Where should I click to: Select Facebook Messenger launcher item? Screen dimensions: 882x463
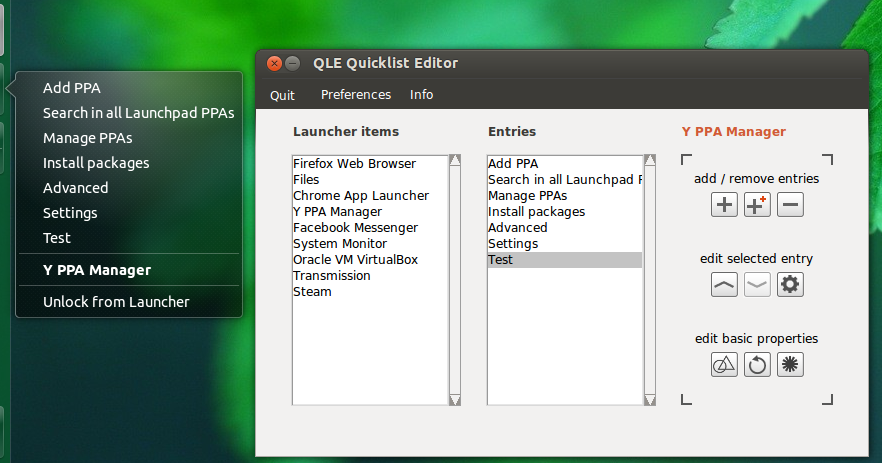(370, 228)
